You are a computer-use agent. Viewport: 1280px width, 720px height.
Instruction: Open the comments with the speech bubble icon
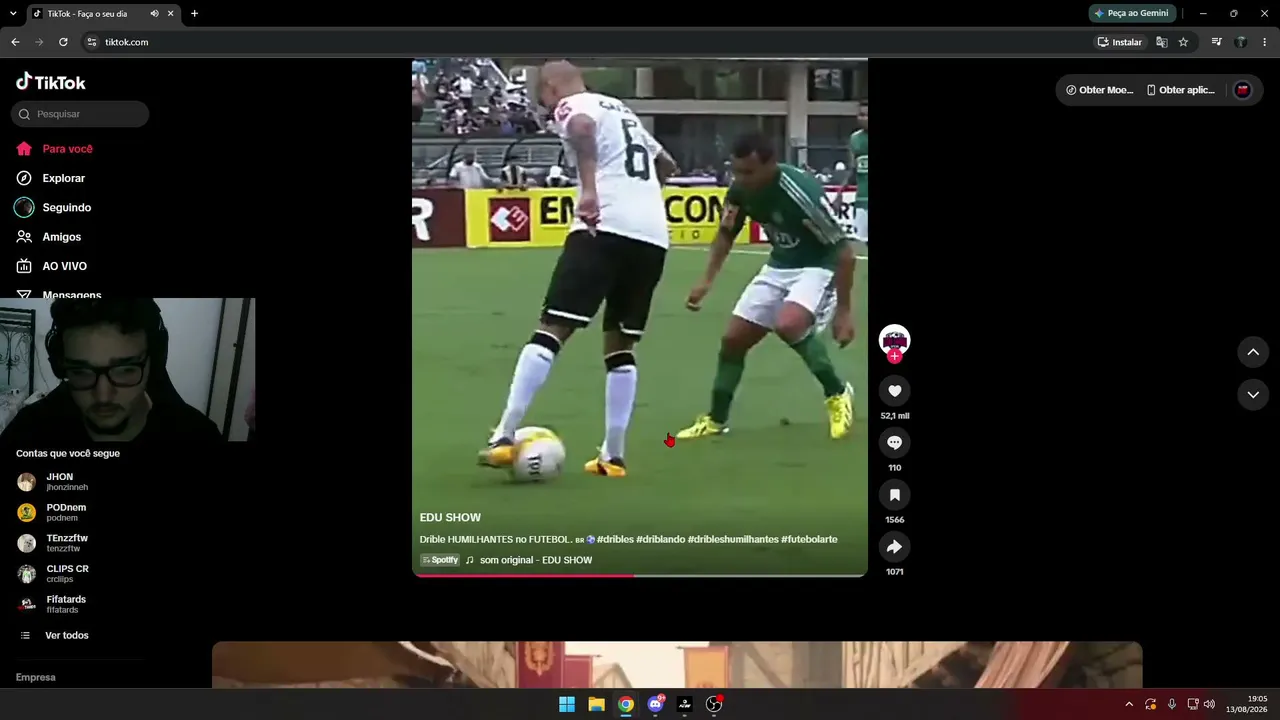point(894,443)
